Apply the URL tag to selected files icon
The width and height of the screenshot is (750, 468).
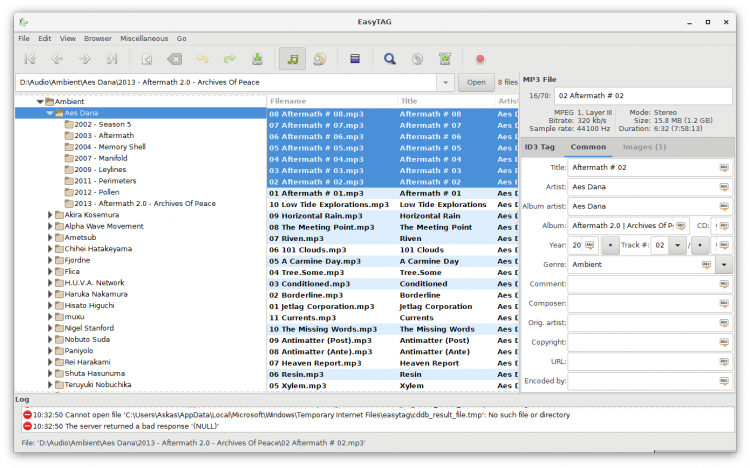click(724, 362)
